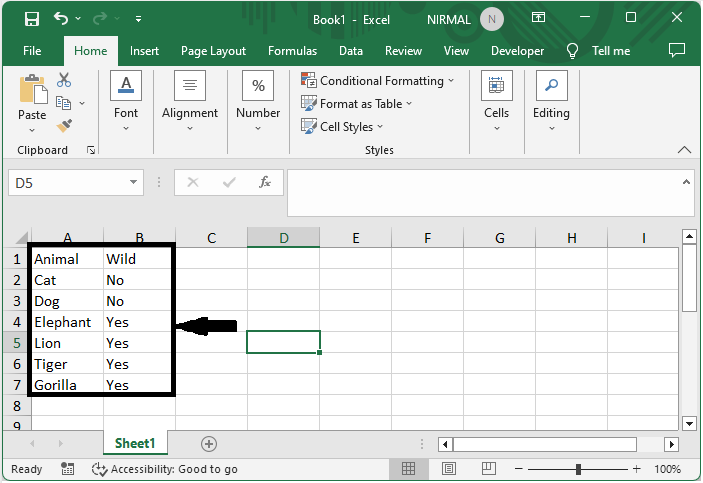
Task: Click the Format Painter brush icon
Action: [x=64, y=125]
